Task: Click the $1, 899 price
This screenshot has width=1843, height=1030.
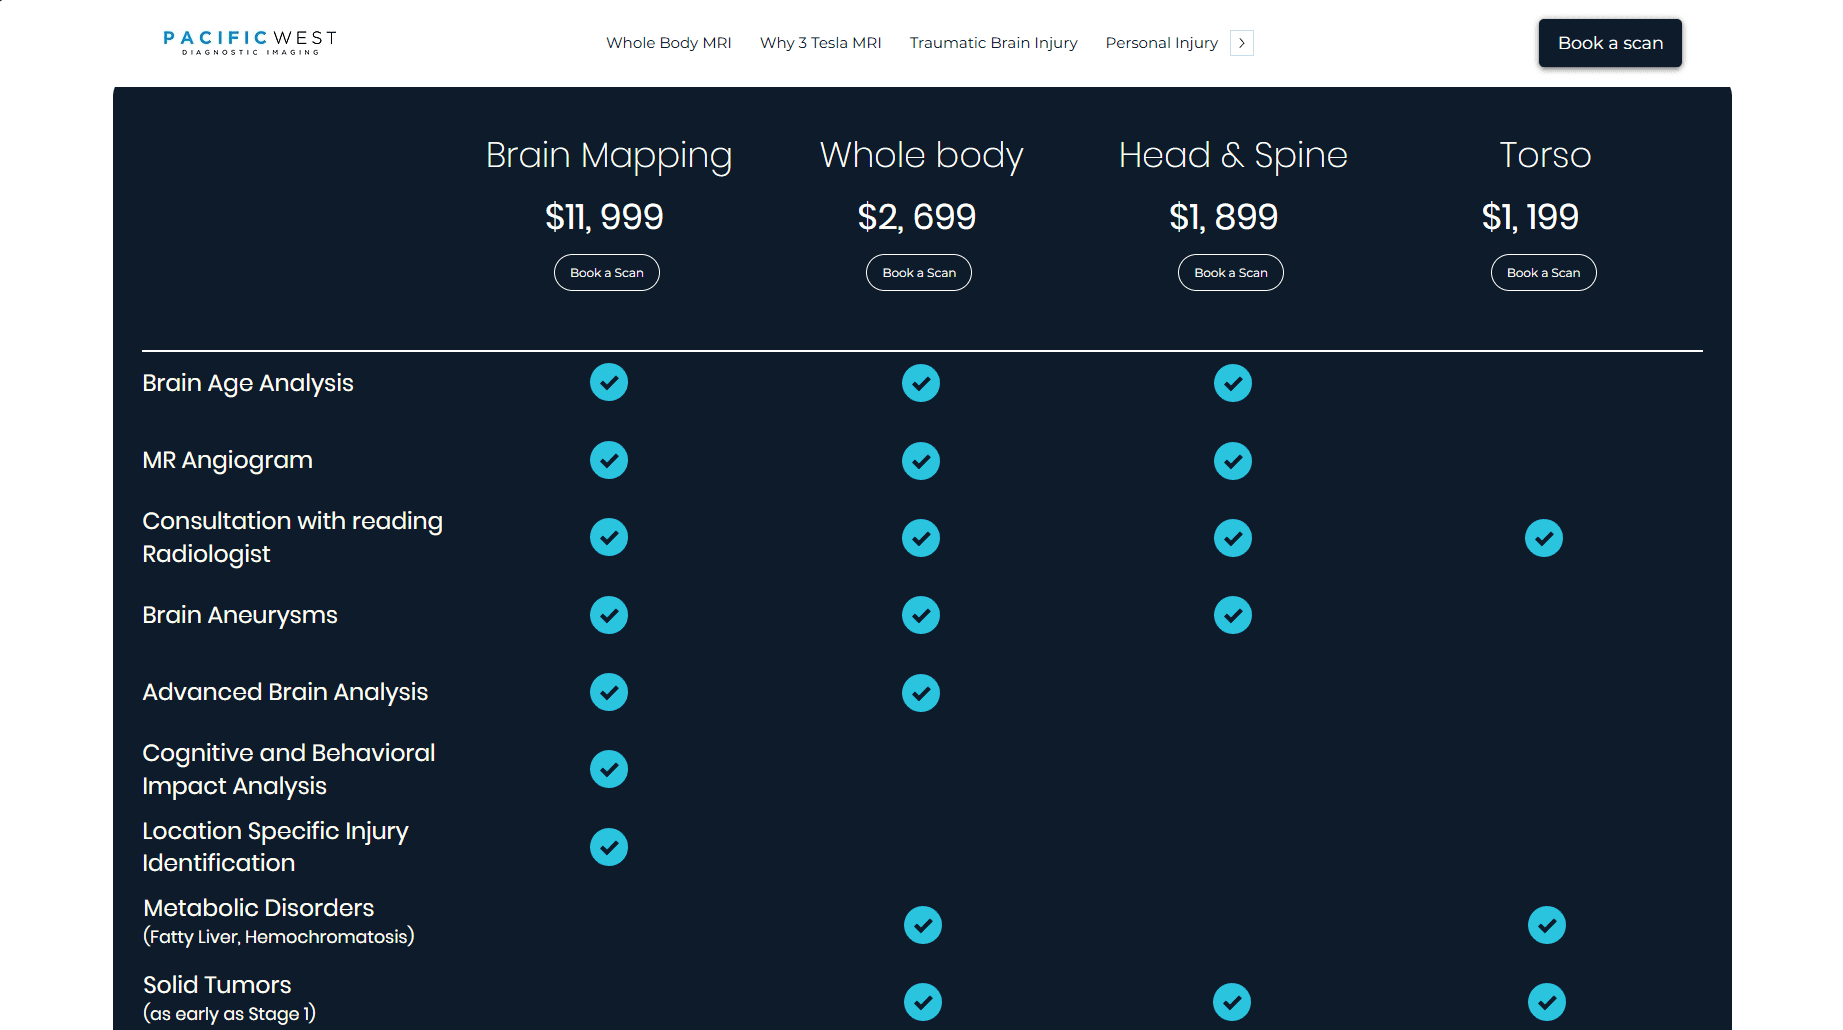Action: click(1224, 217)
